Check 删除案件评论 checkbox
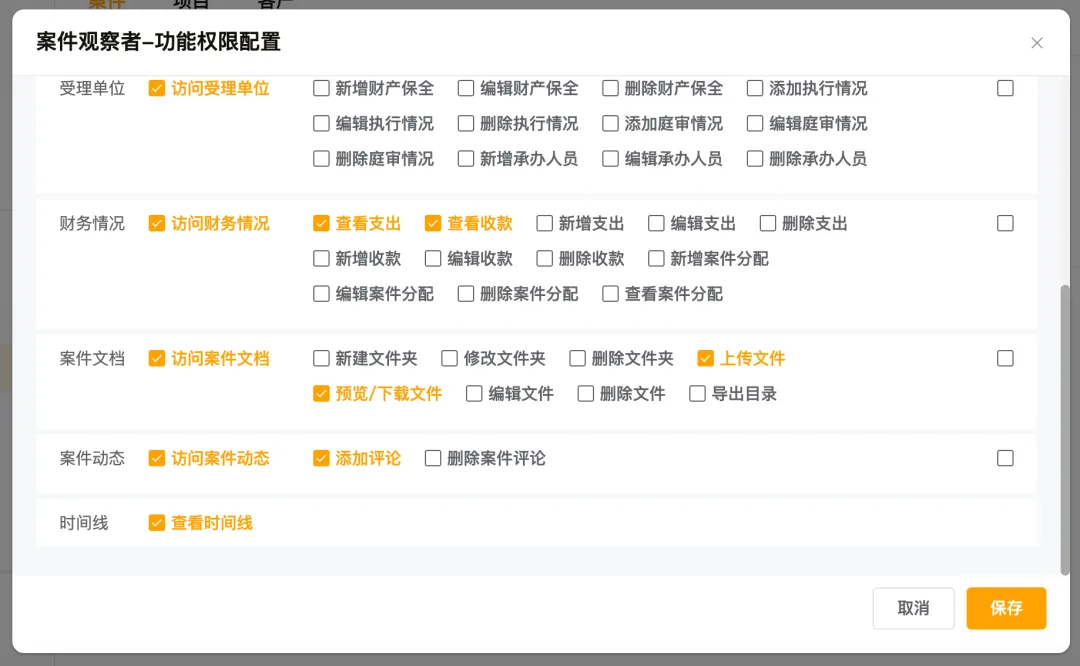Viewport: 1080px width, 666px height. [x=433, y=458]
